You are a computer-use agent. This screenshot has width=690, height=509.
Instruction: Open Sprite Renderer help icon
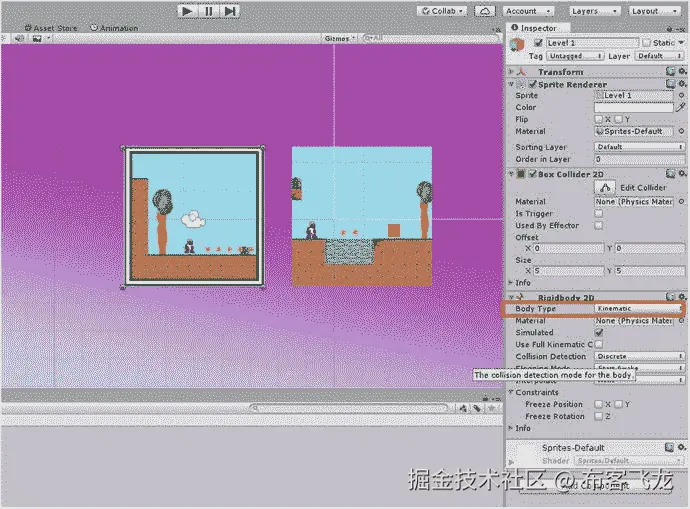670,84
